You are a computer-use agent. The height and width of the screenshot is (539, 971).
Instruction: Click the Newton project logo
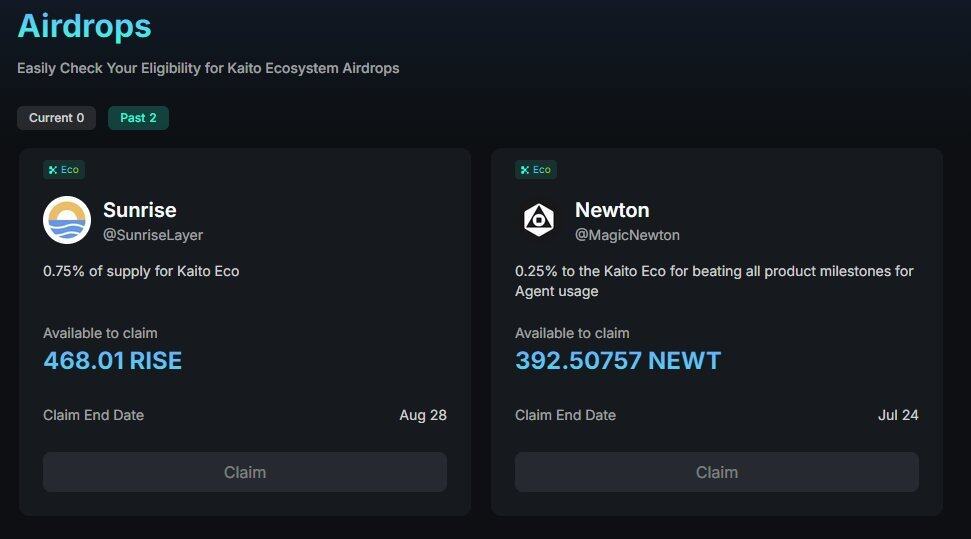coord(539,220)
